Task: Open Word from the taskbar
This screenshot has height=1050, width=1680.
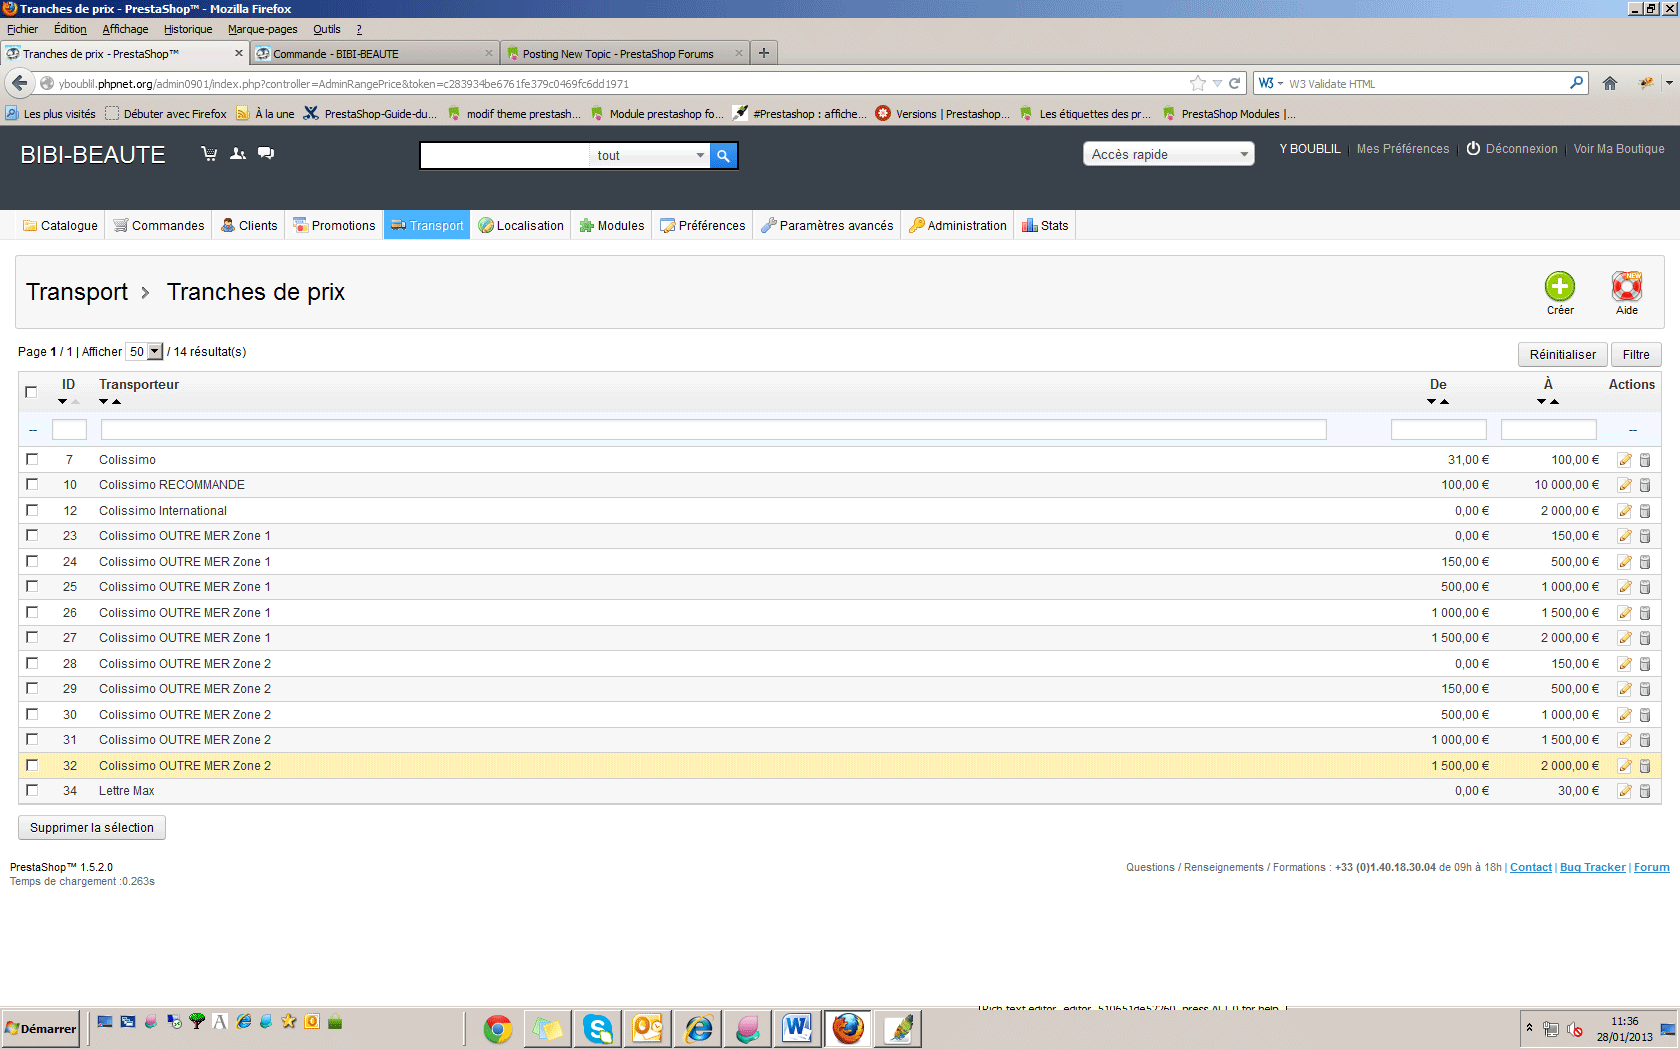Action: point(797,1028)
